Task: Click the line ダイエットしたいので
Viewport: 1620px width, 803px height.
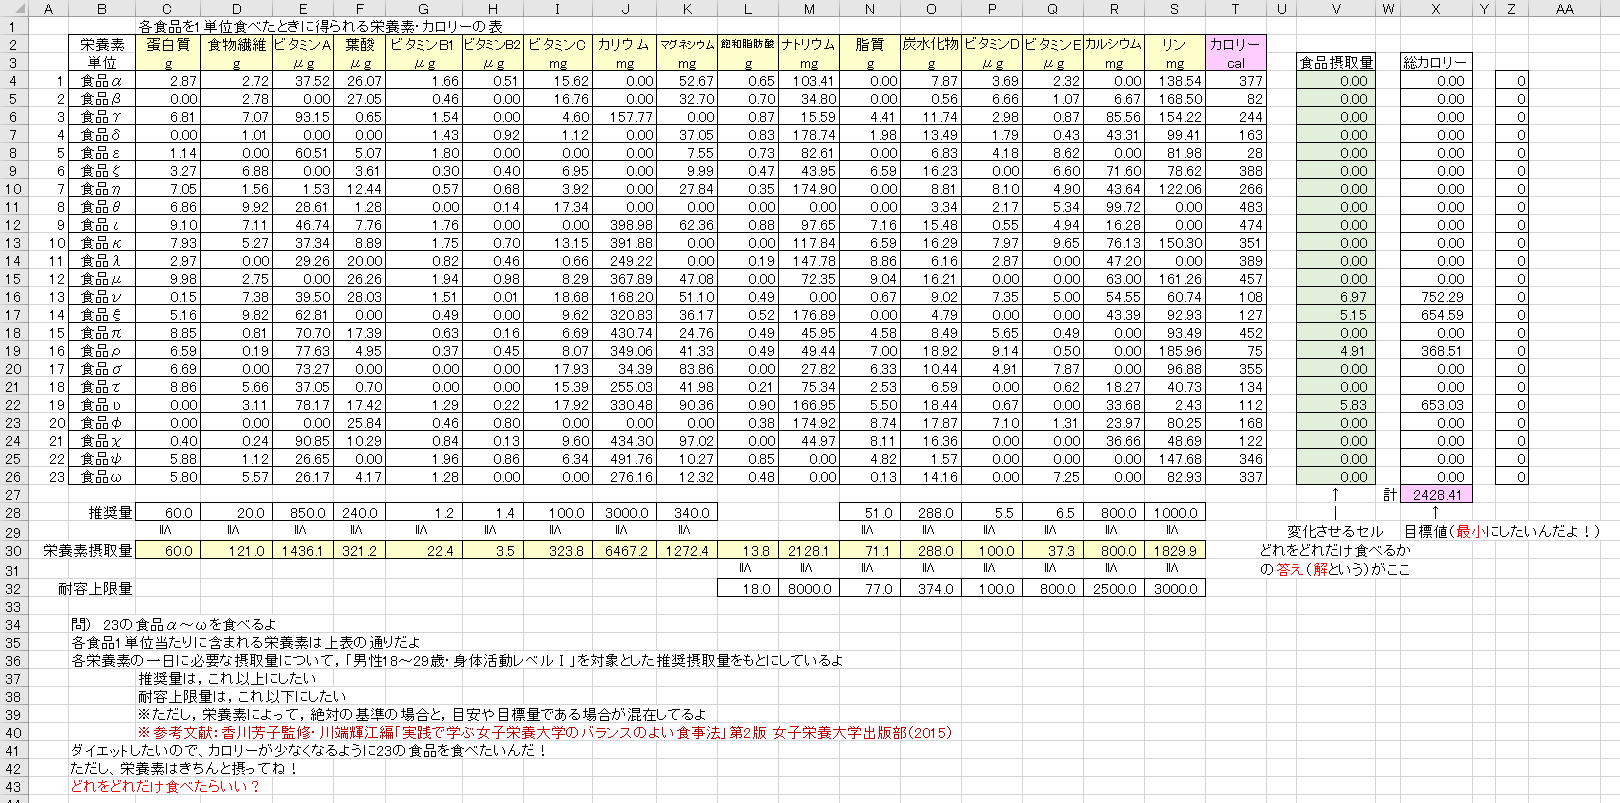Action: pos(309,751)
